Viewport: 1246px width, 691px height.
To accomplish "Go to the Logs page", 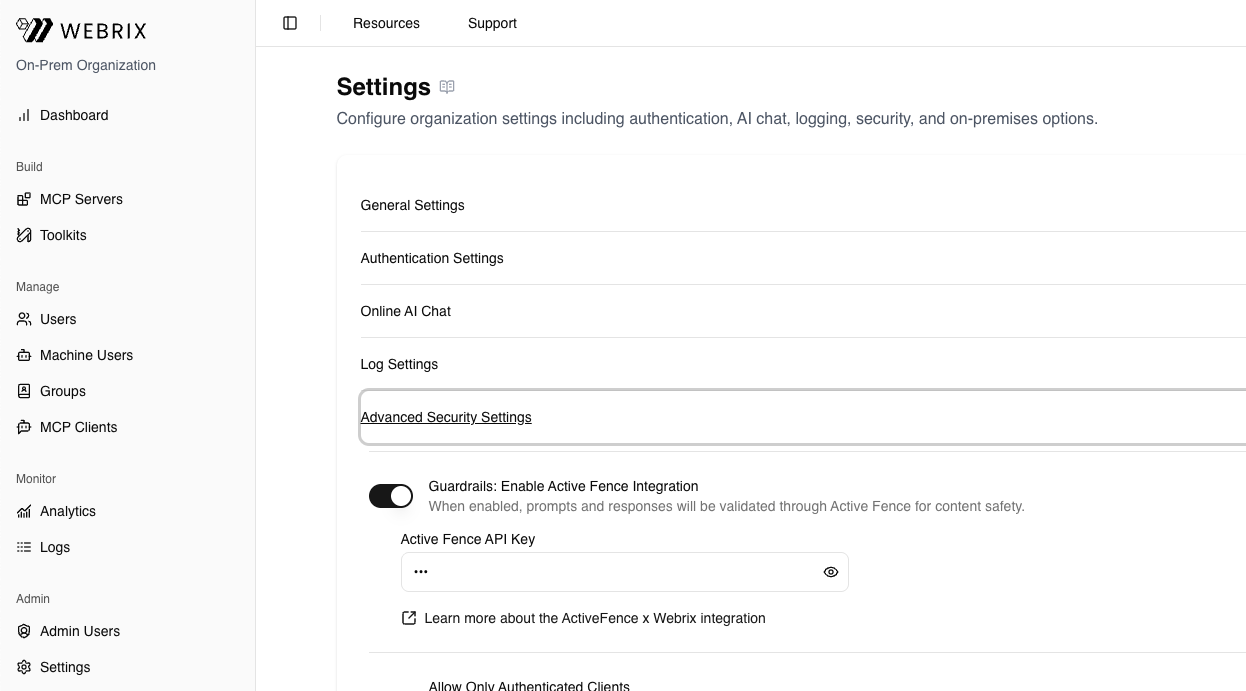I will [x=54, y=547].
